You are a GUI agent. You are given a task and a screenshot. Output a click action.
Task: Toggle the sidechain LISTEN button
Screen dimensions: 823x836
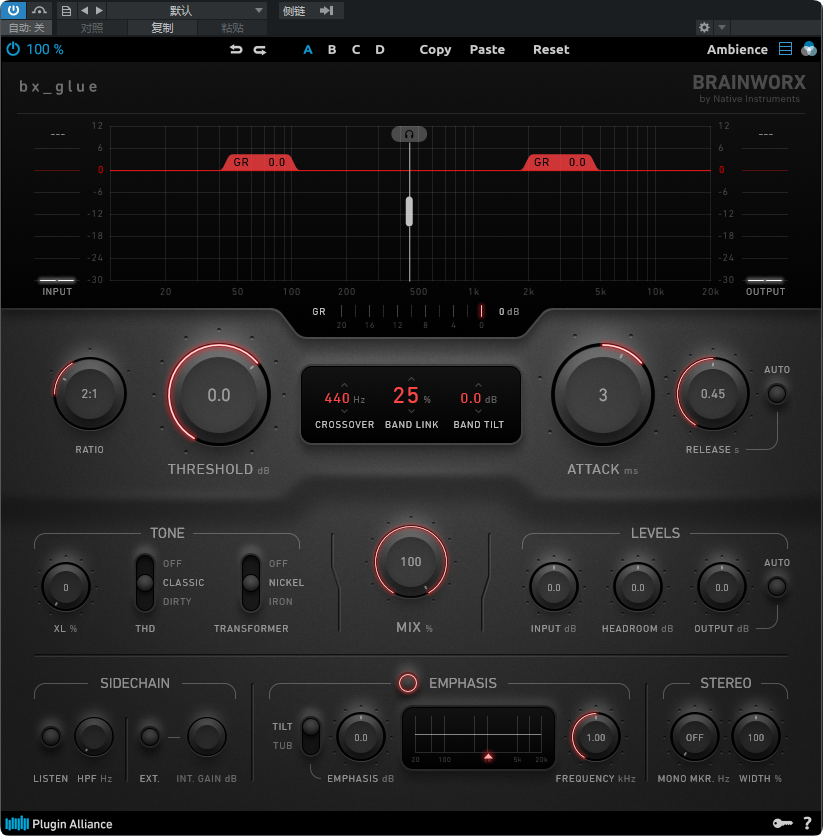(x=51, y=736)
